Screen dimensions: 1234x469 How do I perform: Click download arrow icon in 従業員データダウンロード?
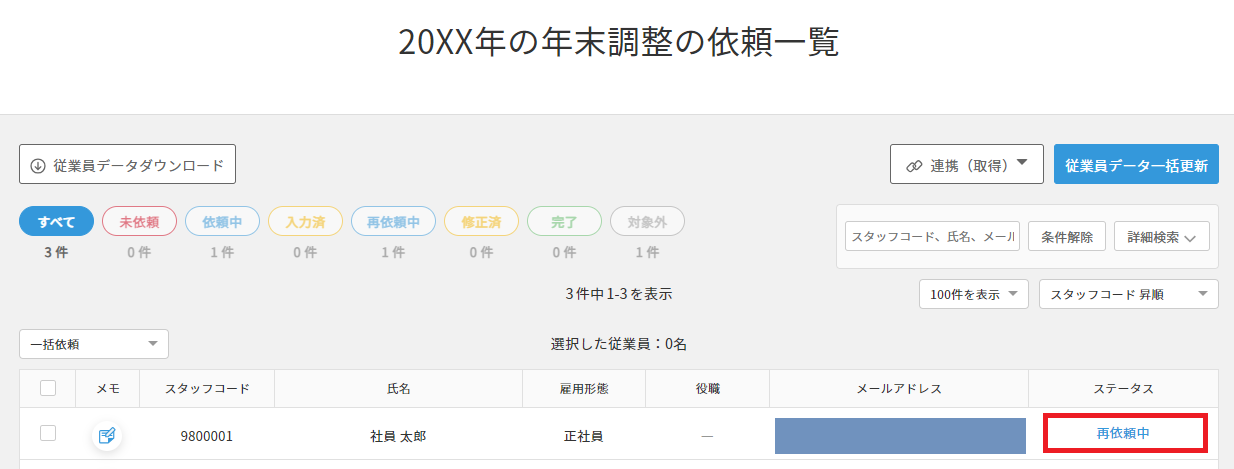[38, 165]
